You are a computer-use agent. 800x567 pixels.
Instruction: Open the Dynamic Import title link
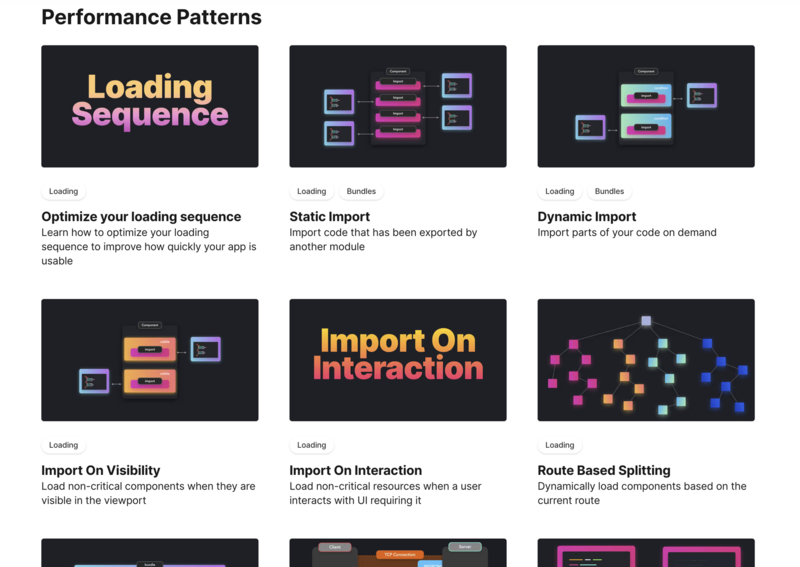pos(587,216)
